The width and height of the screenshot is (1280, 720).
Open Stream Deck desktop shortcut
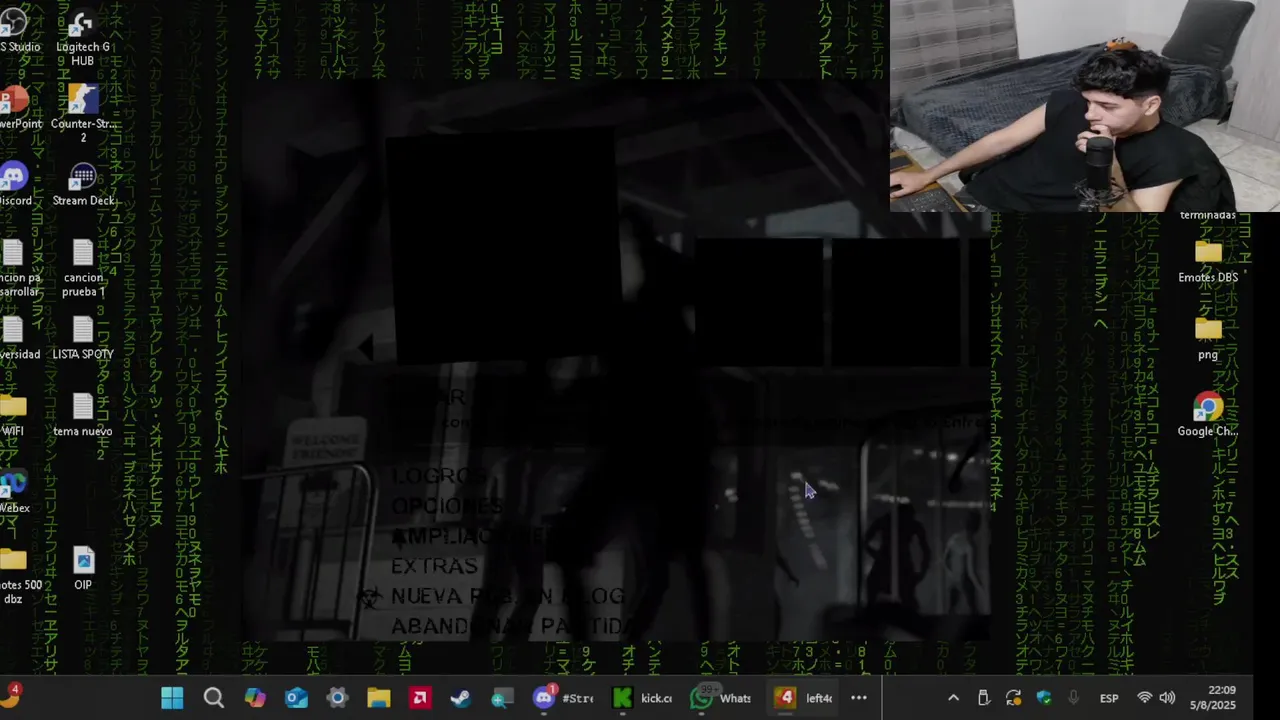[83, 185]
